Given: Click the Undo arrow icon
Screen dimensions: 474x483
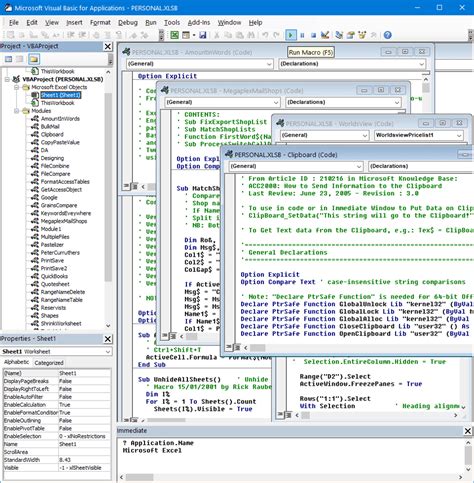Looking at the screenshot, I should 265,35.
